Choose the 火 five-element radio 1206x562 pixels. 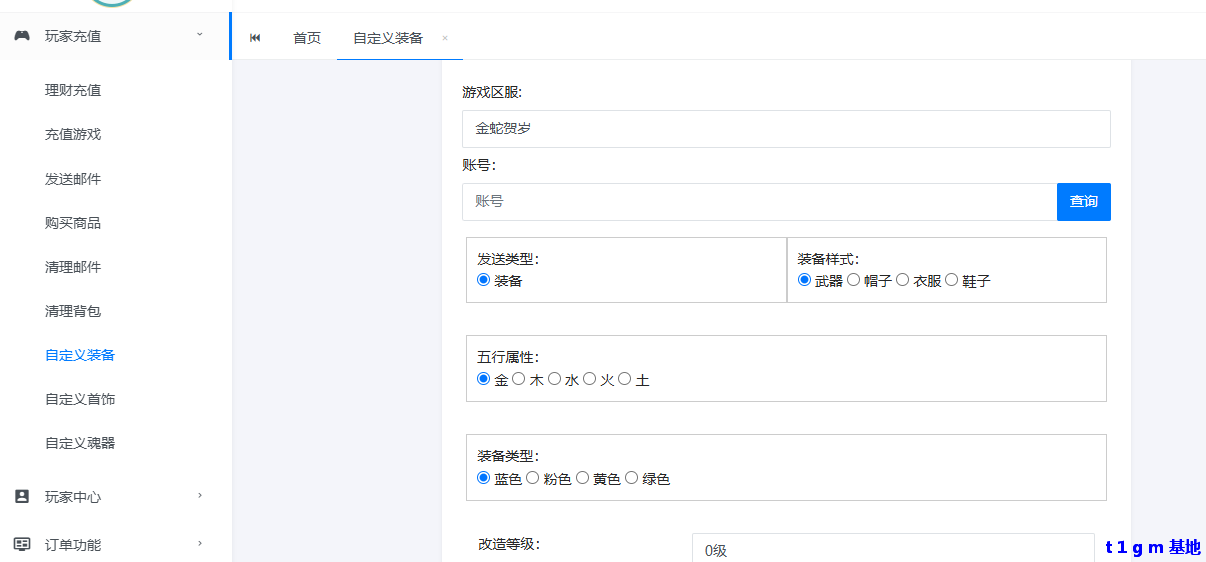pyautogui.click(x=589, y=379)
